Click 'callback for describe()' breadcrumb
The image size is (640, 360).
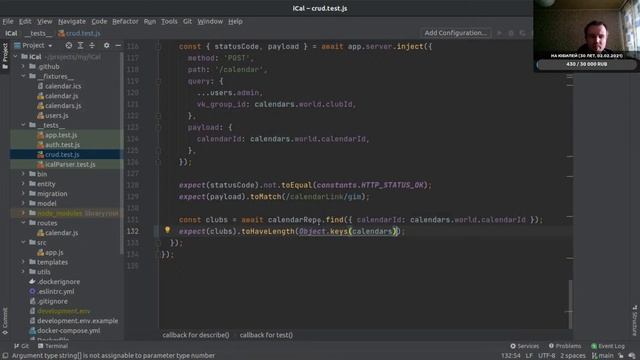(196, 335)
